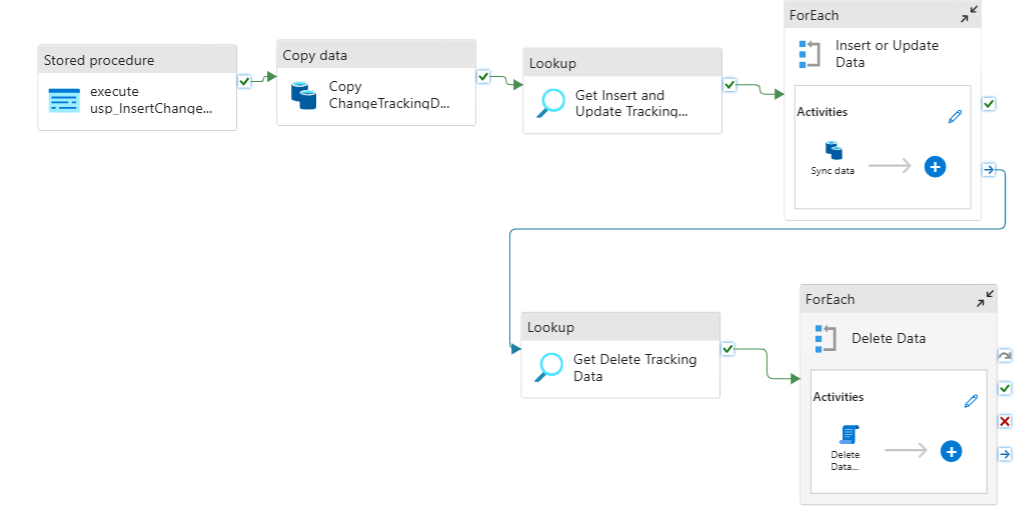
Task: Click success connector of Get Insert and Update Tracking lookup
Action: click(730, 84)
